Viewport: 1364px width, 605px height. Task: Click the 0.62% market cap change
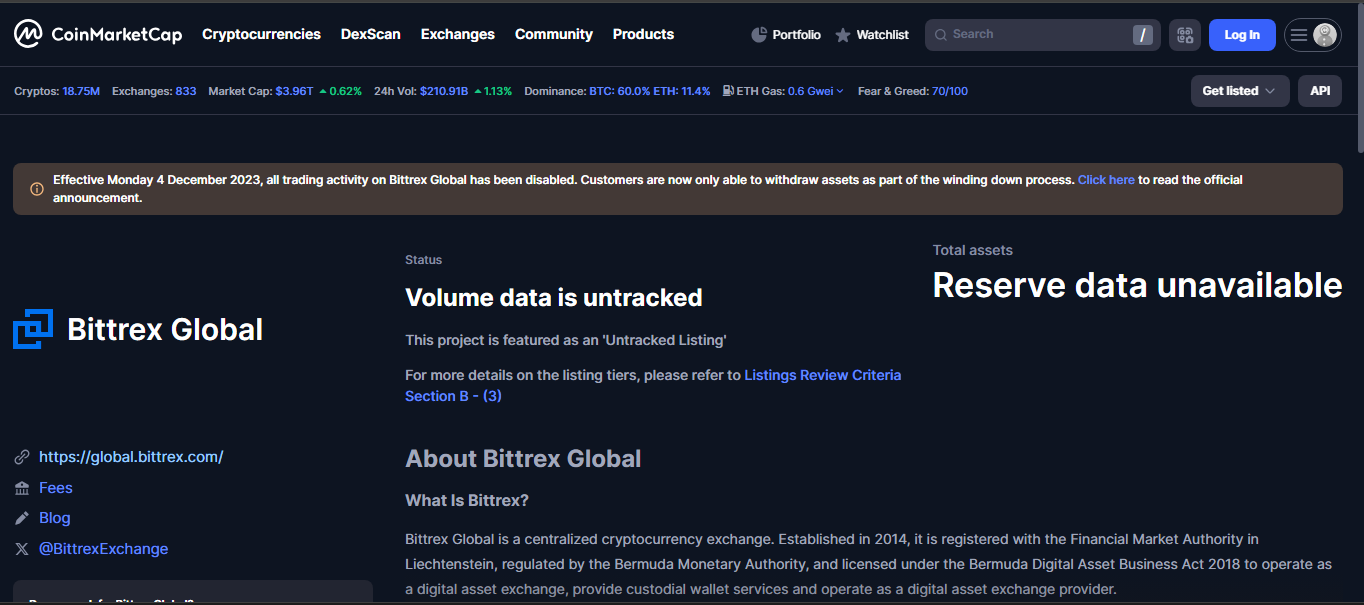[x=340, y=91]
